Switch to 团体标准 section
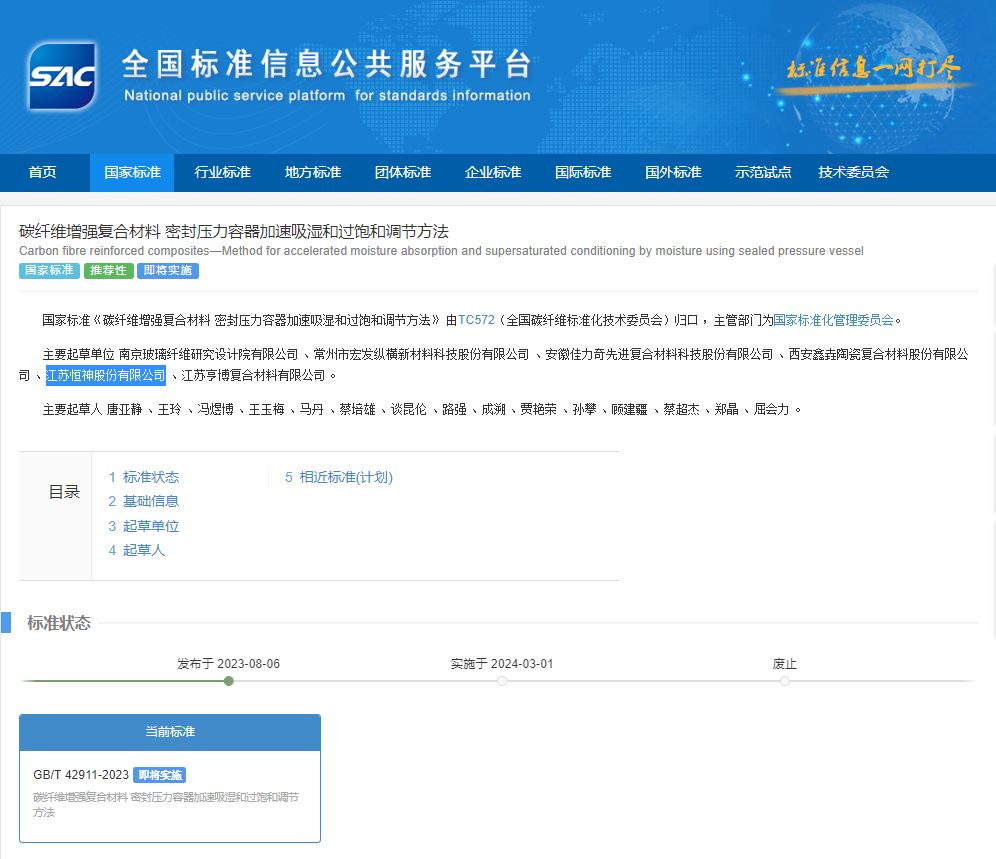Viewport: 996px width, 859px height. (x=403, y=172)
